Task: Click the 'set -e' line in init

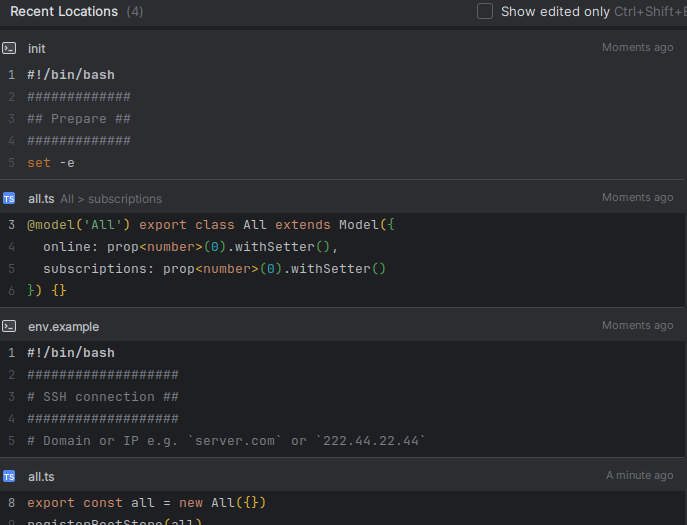Action: pyautogui.click(x=51, y=162)
